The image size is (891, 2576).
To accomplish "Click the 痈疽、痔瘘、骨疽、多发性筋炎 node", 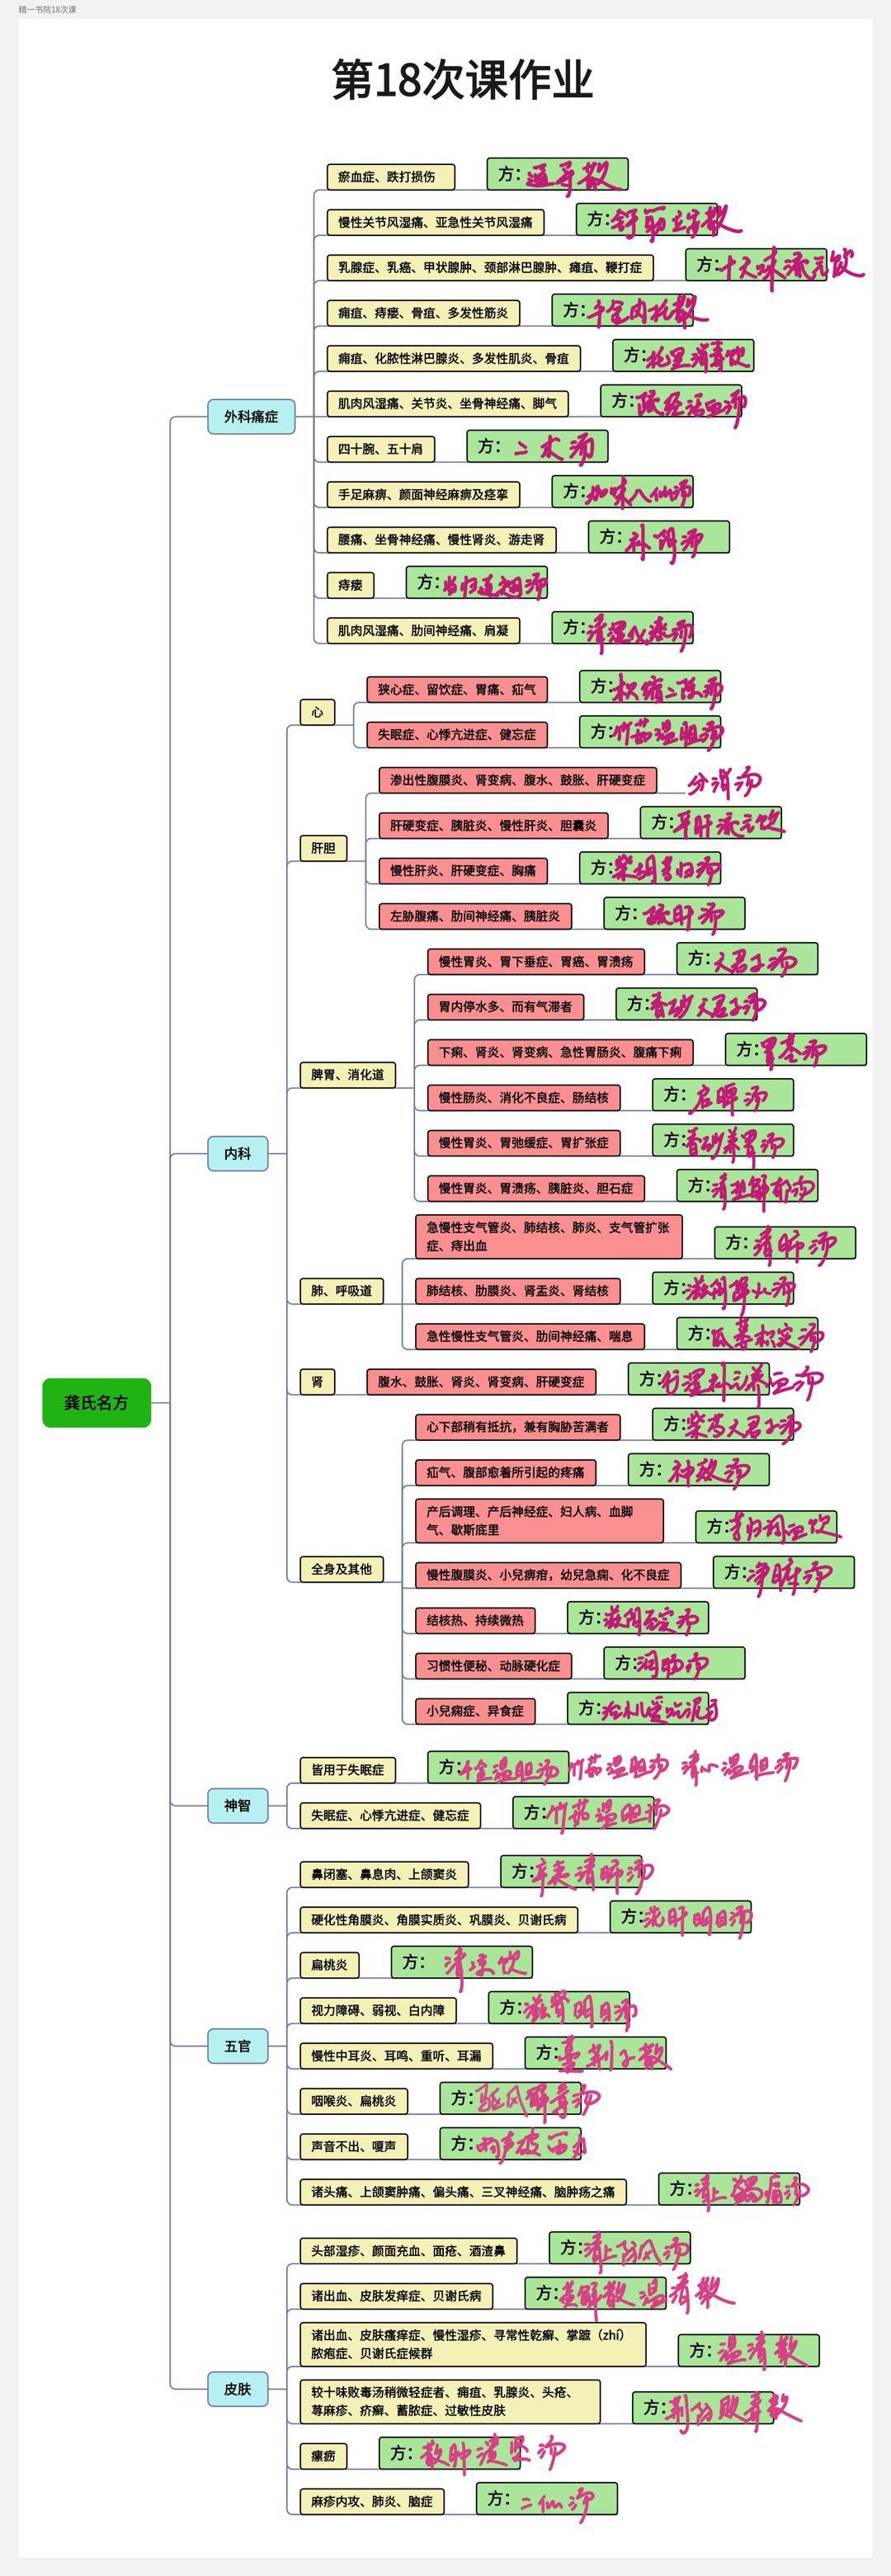I will click(x=423, y=313).
